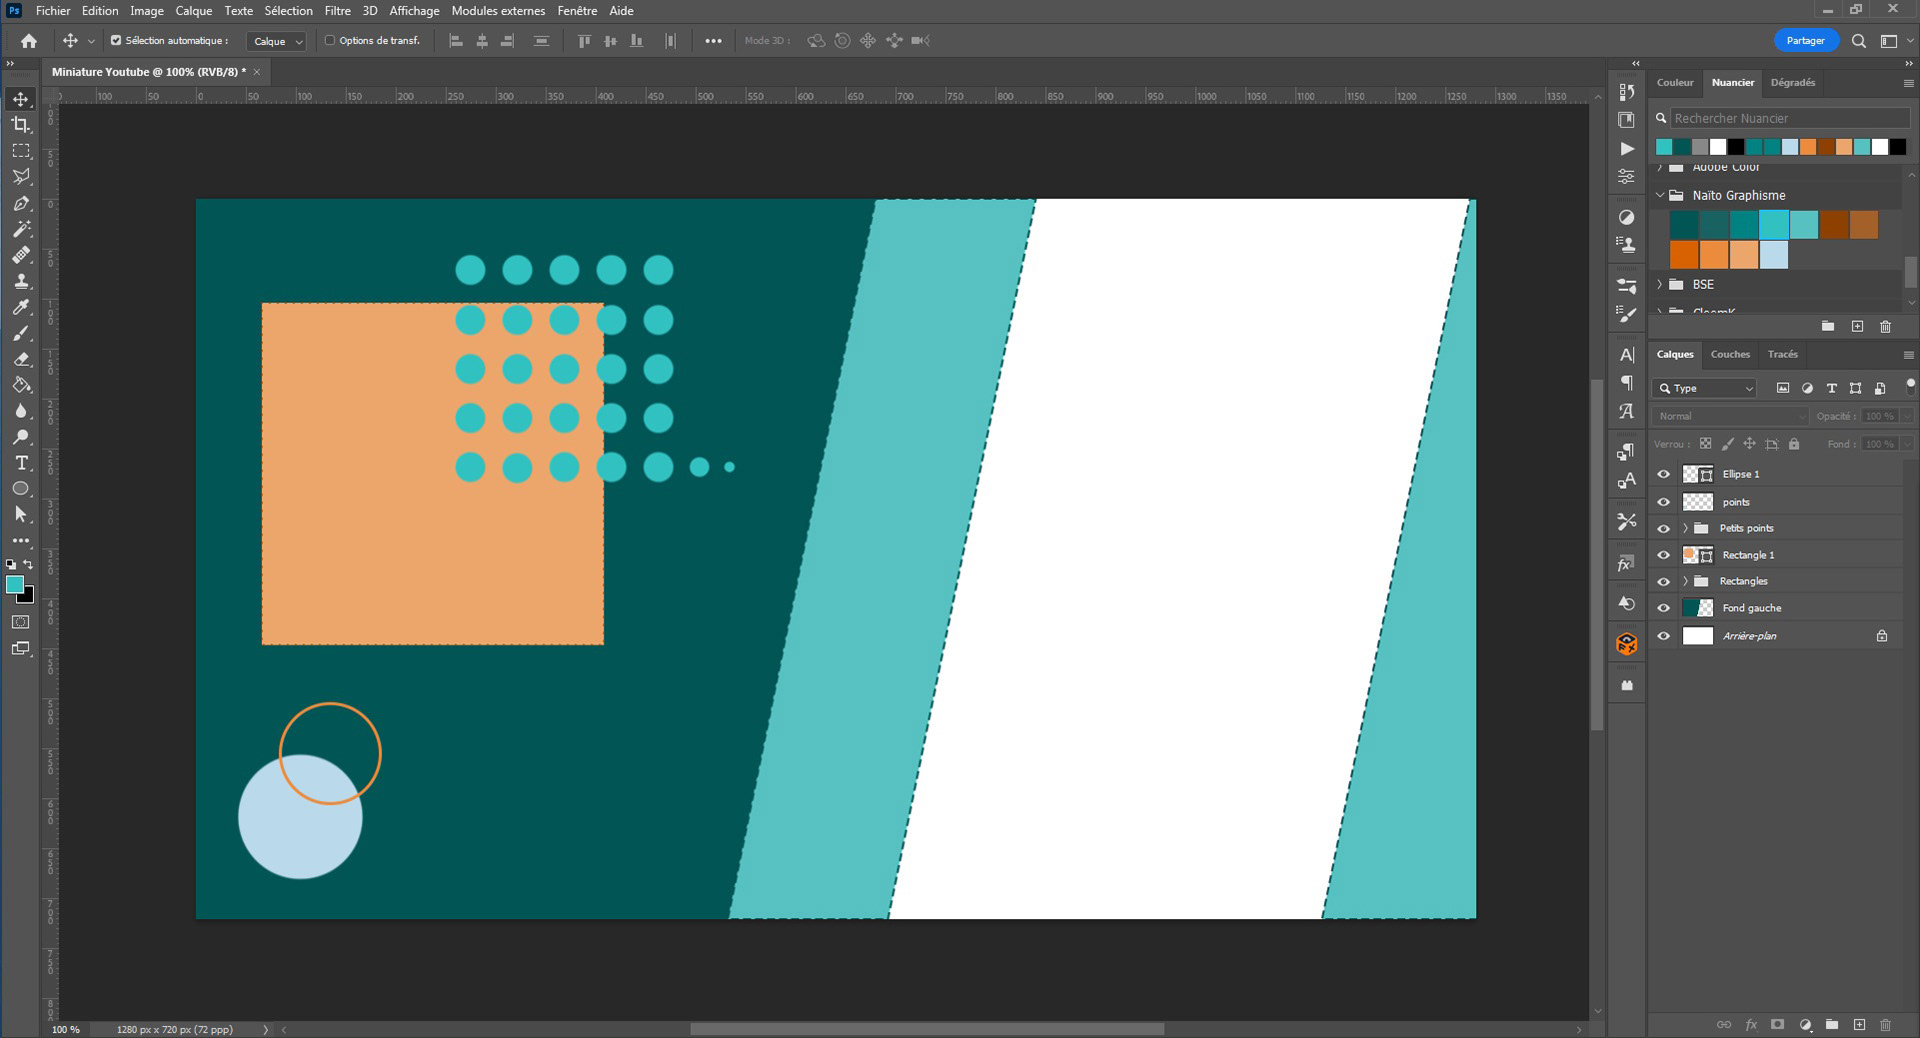Open the Nuancier panel menu
The image size is (1920, 1038).
pyautogui.click(x=1908, y=83)
